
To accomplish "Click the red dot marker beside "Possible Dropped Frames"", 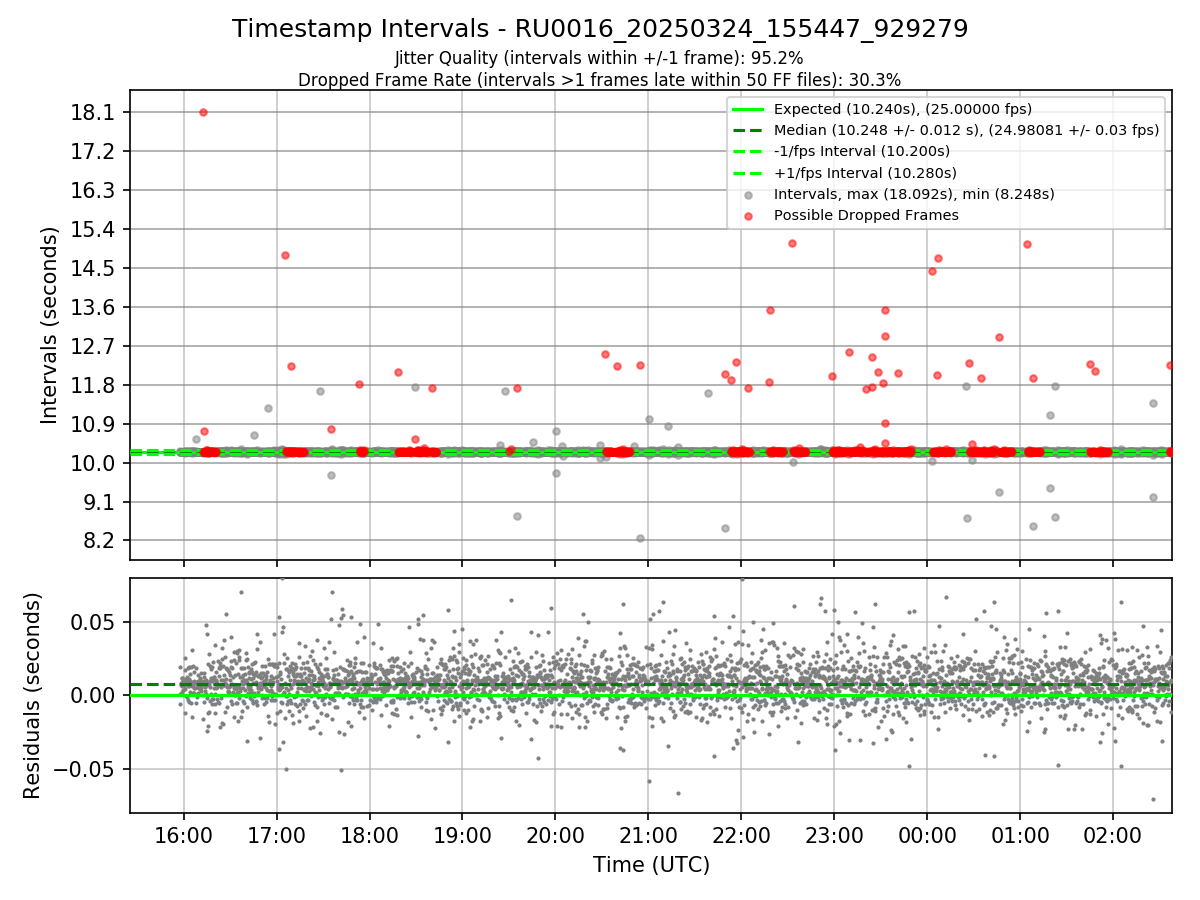I will (748, 215).
